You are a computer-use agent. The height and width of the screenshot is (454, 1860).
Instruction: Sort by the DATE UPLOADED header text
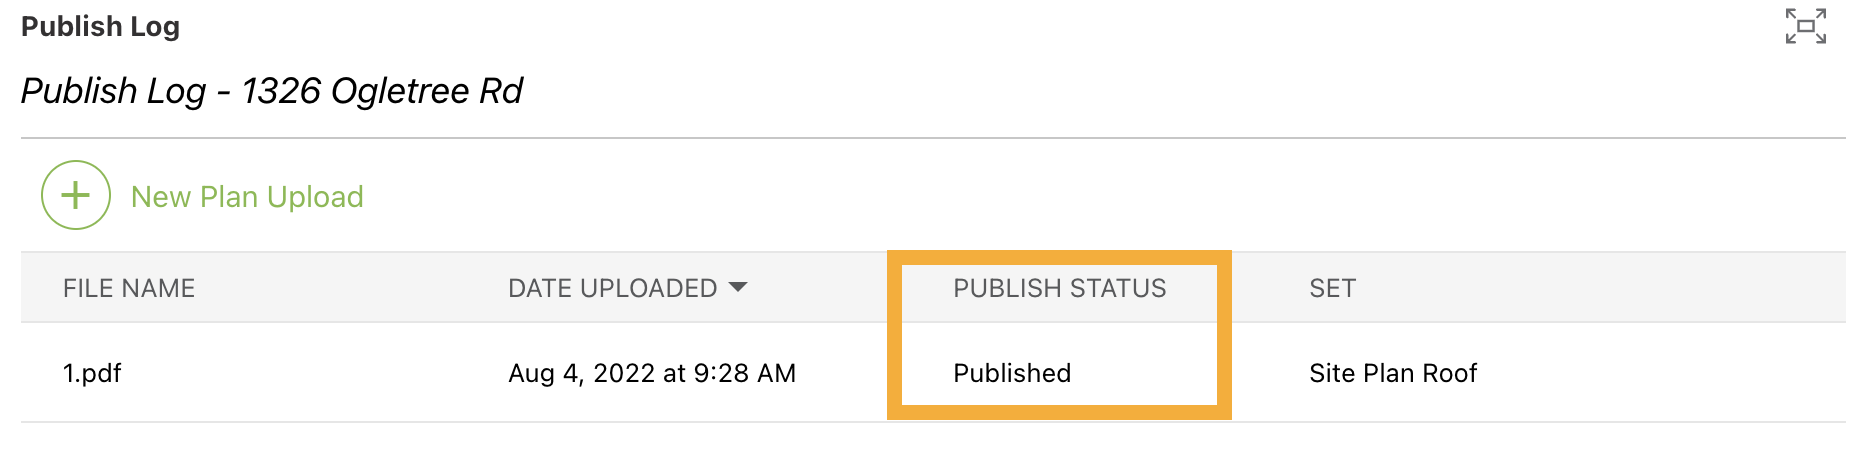click(x=612, y=288)
